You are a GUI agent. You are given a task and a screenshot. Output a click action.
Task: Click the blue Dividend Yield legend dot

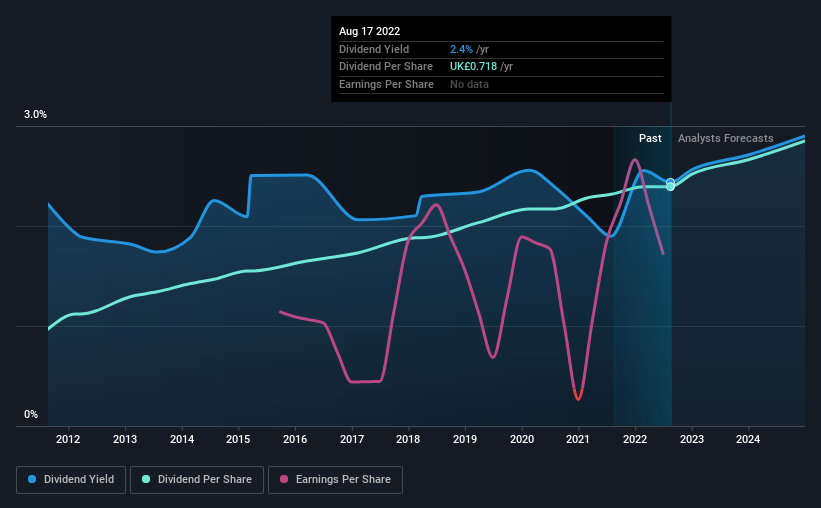(x=32, y=479)
